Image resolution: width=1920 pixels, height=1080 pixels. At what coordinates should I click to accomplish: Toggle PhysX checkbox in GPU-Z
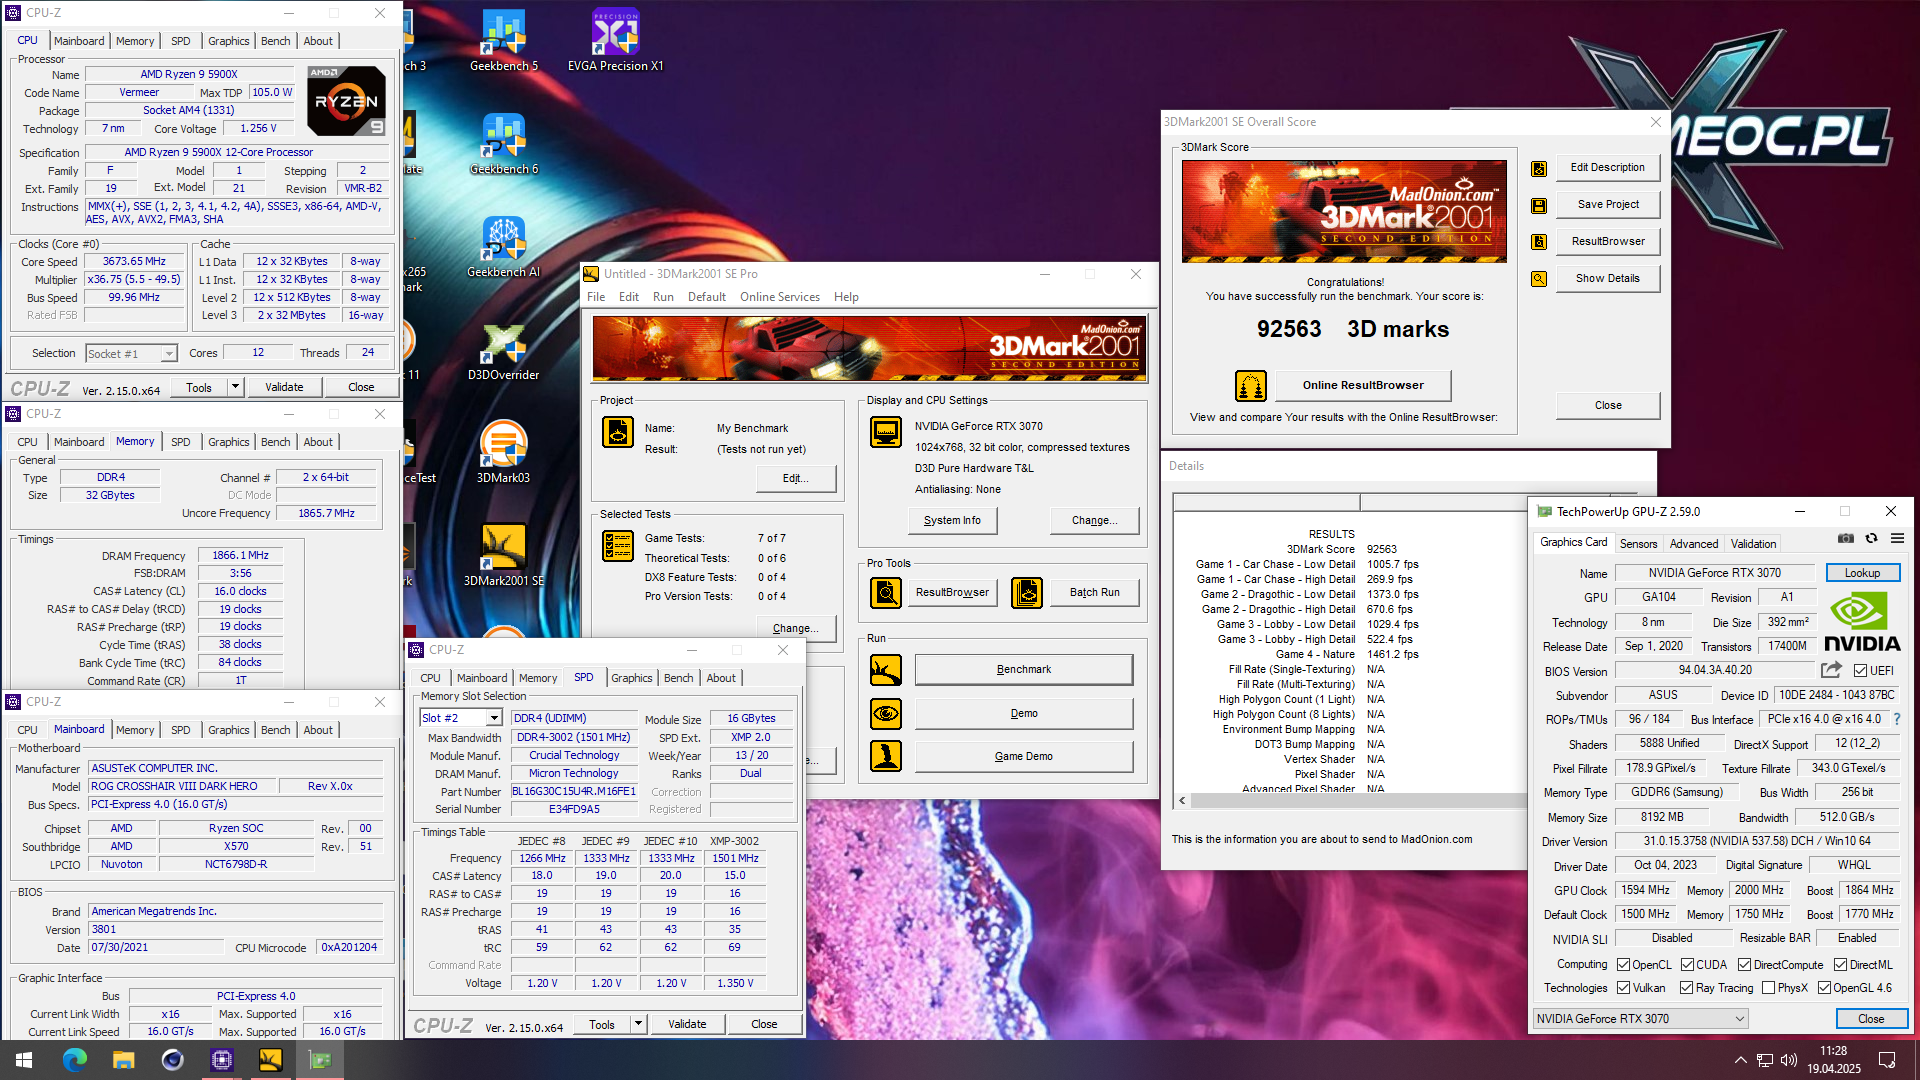pyautogui.click(x=1768, y=988)
